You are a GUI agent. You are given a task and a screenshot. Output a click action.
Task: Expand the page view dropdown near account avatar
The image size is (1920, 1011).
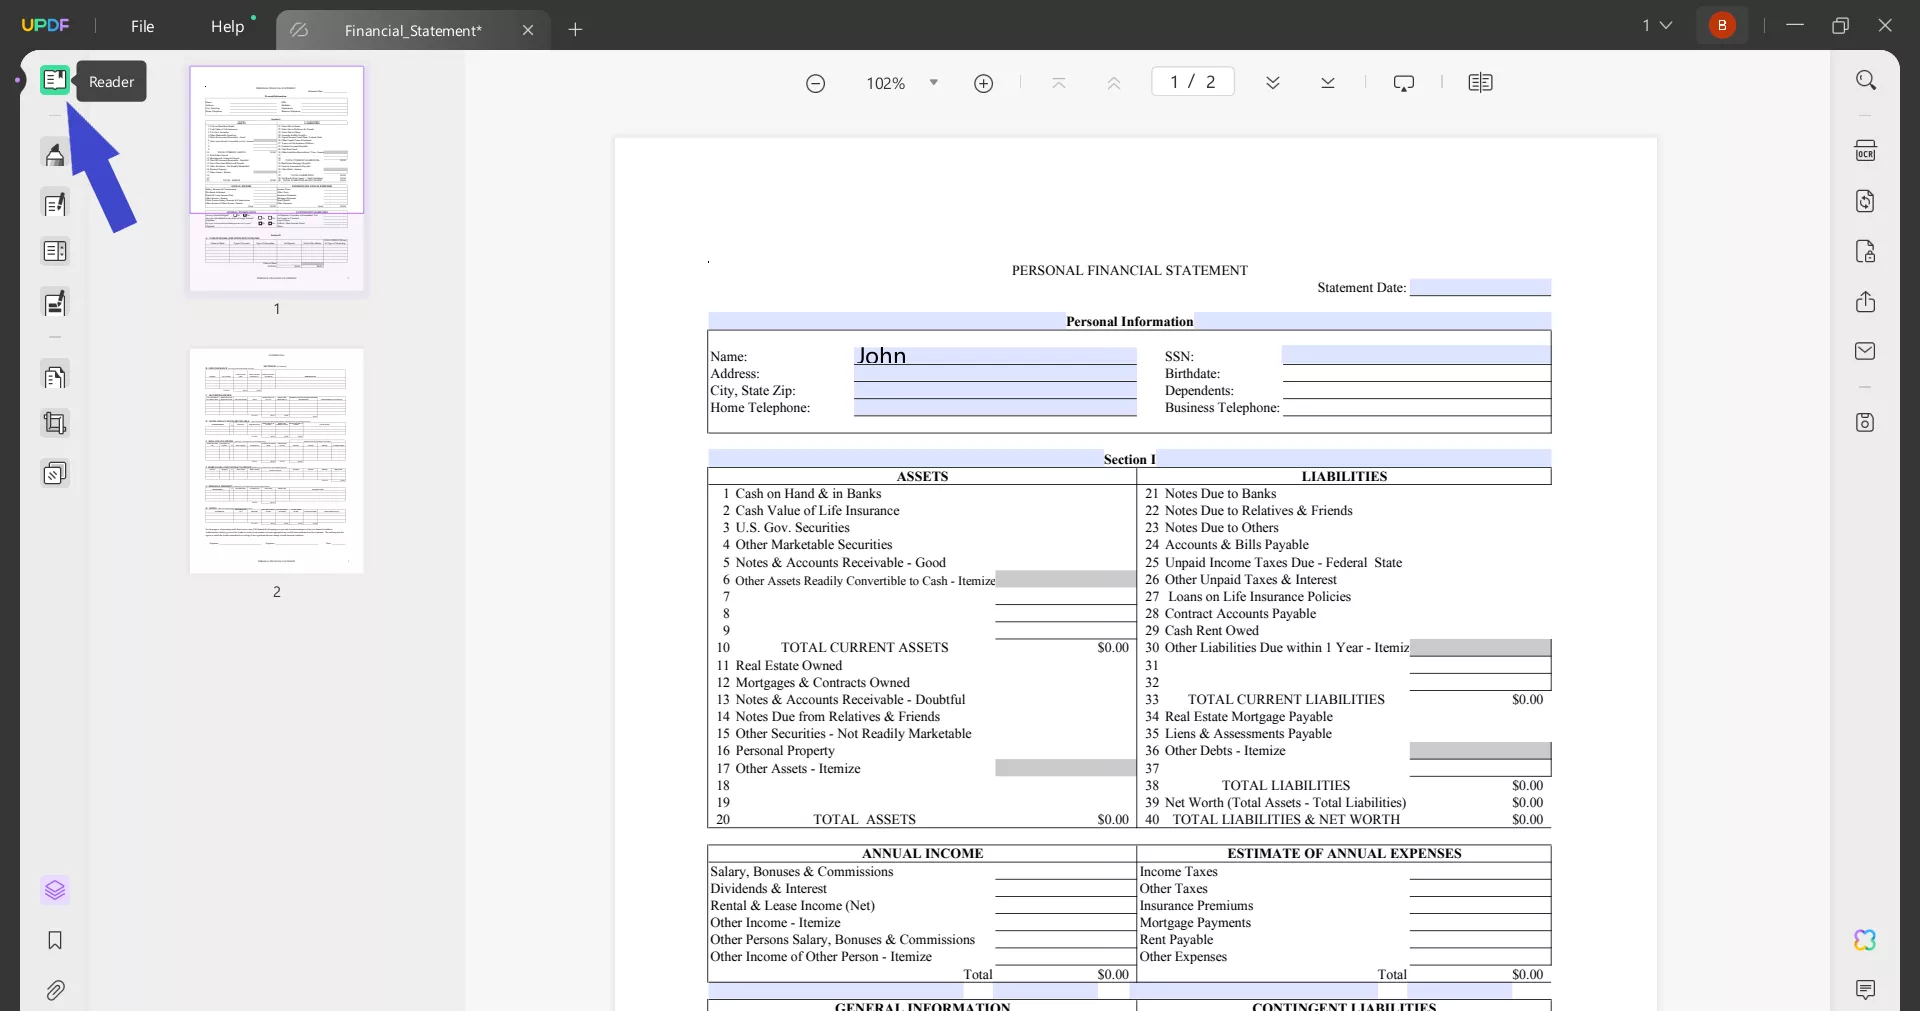click(1657, 25)
